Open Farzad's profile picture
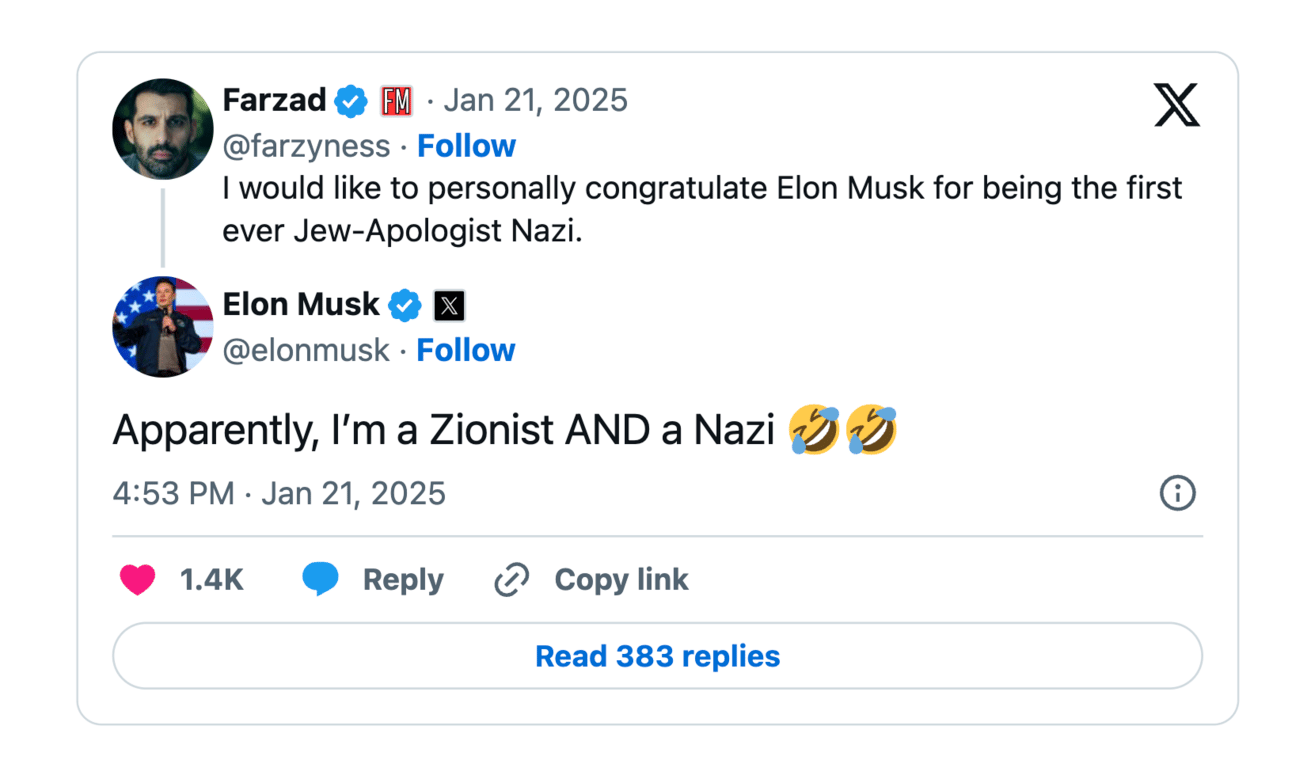 coord(163,129)
